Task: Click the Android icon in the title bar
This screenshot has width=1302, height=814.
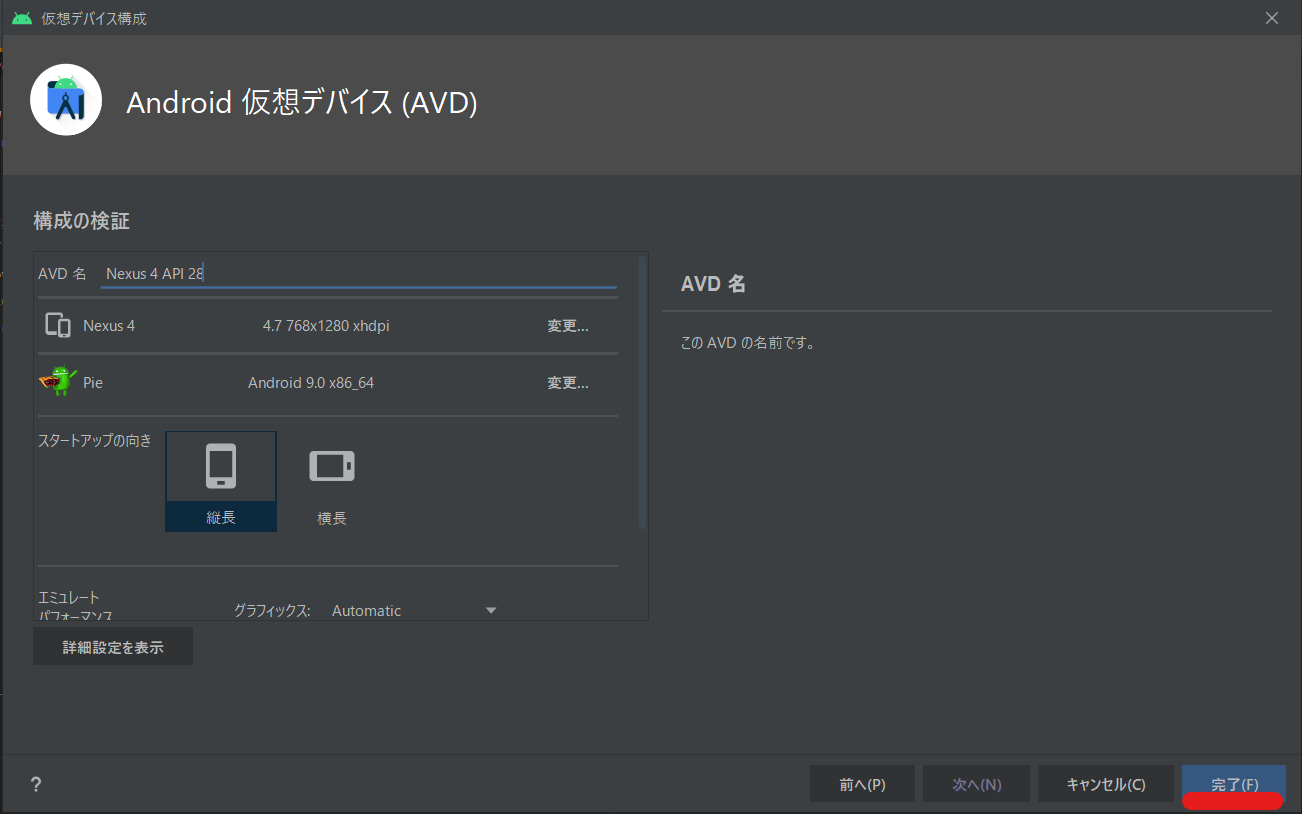Action: point(22,18)
